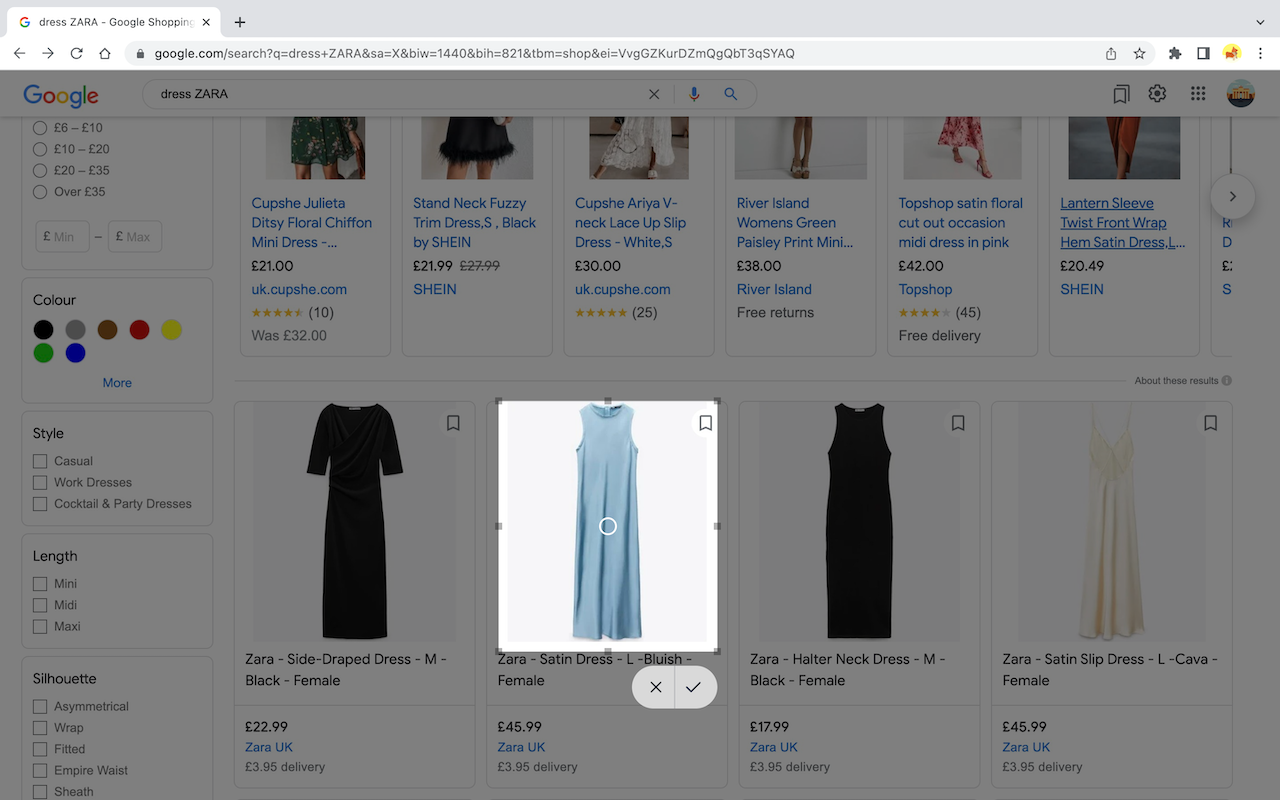
Task: Expand more colour options
Action: pyautogui.click(x=117, y=383)
